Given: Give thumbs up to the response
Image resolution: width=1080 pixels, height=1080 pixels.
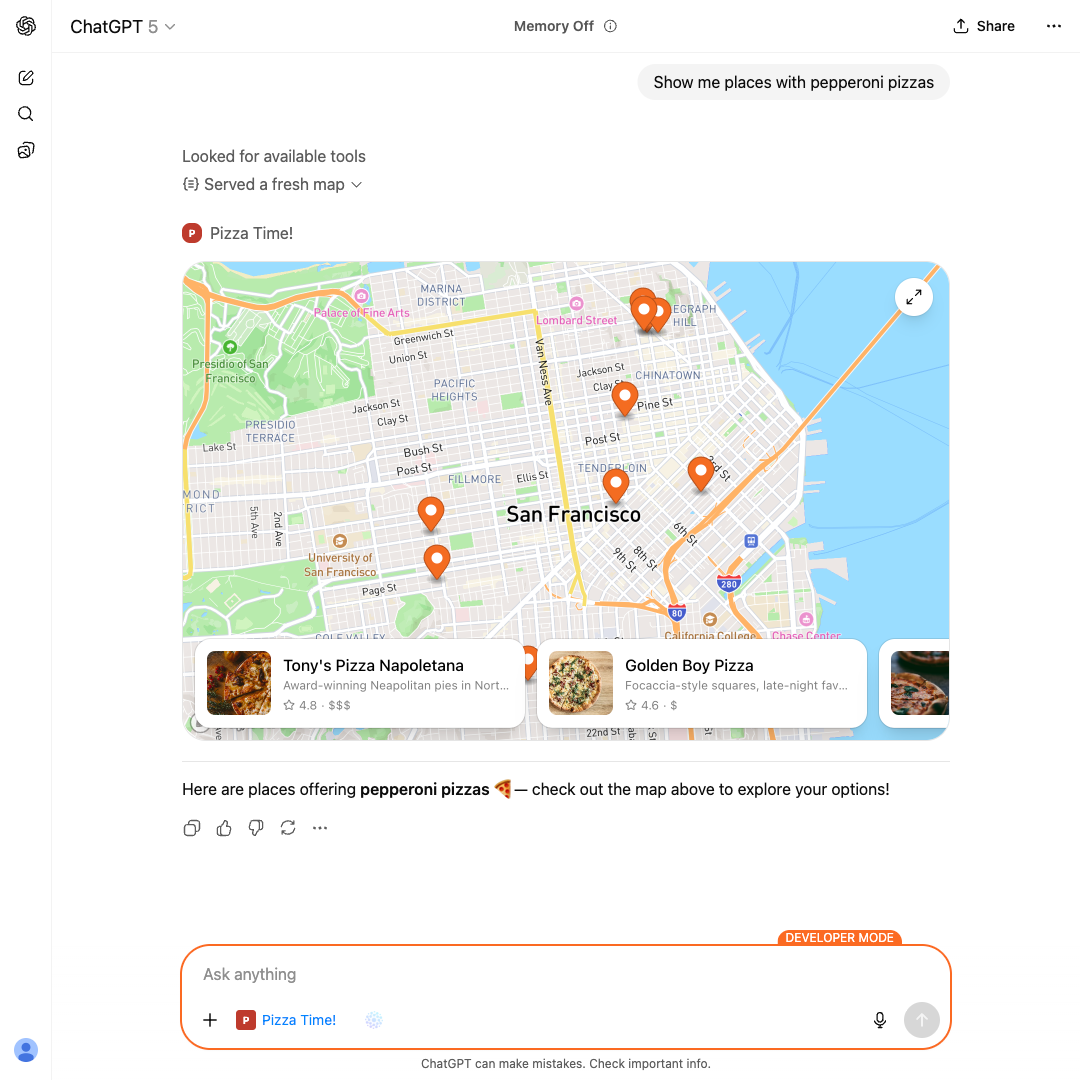Looking at the screenshot, I should click(x=224, y=828).
